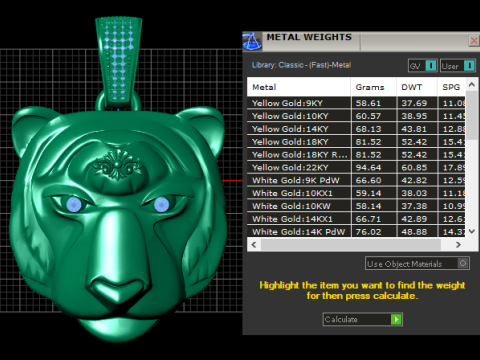480x360 pixels.
Task: Click the table's scroll up arrow
Action: pyautogui.click(x=472, y=85)
